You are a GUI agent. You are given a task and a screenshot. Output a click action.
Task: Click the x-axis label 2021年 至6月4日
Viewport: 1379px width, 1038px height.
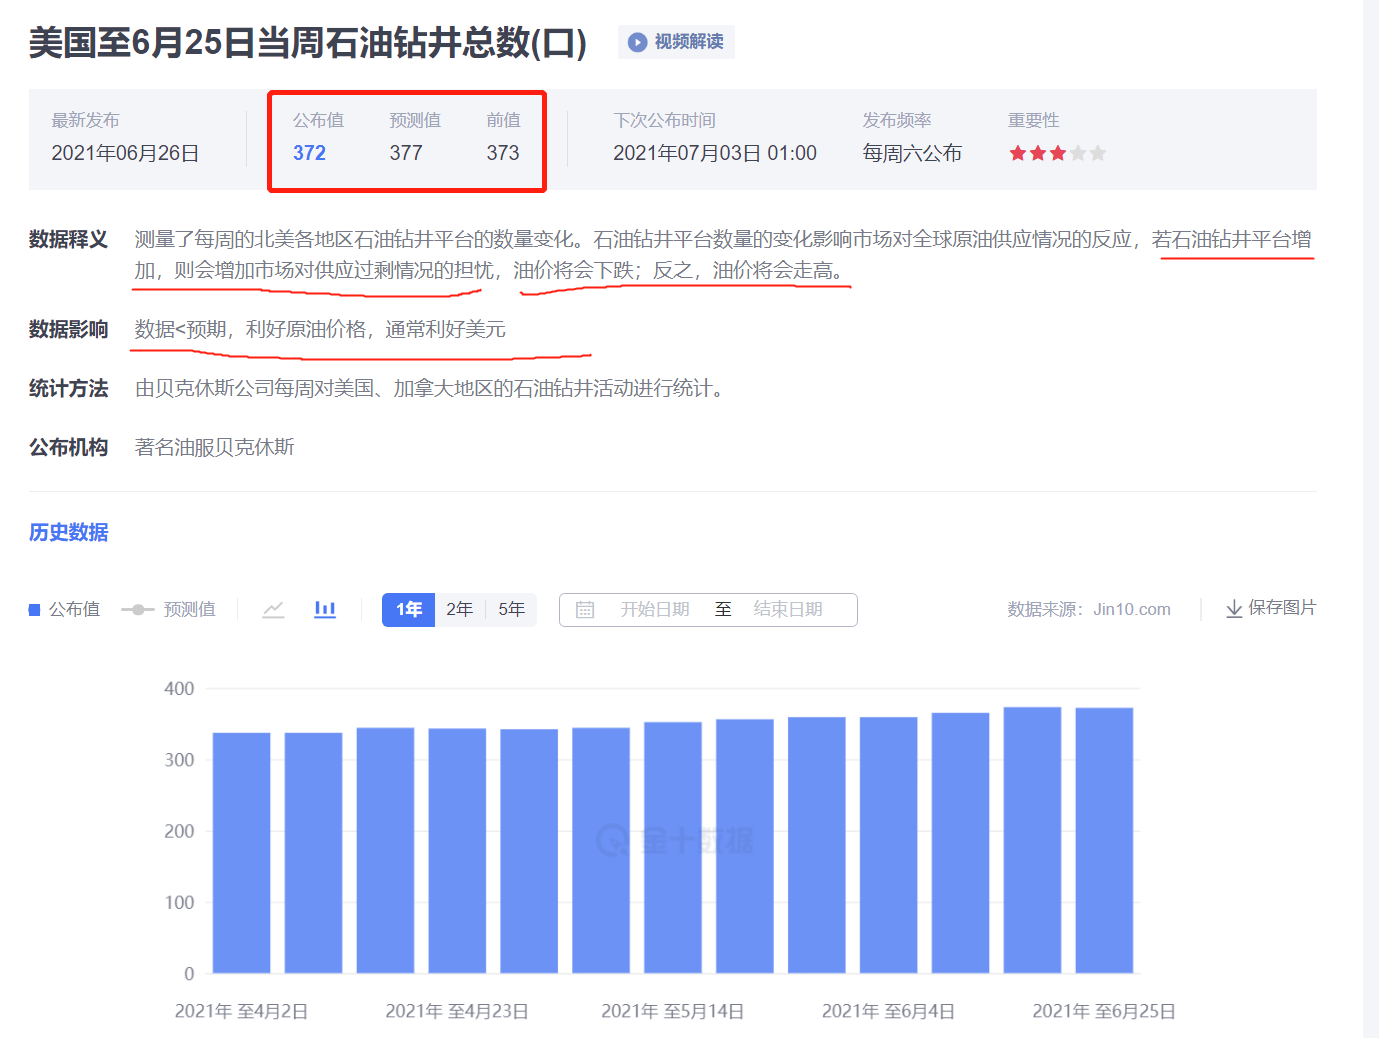tap(888, 1011)
